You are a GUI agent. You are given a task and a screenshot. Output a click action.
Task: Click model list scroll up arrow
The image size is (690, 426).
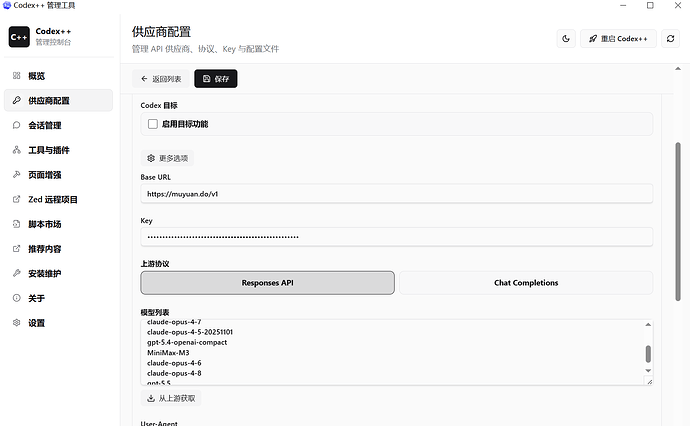tap(648, 325)
